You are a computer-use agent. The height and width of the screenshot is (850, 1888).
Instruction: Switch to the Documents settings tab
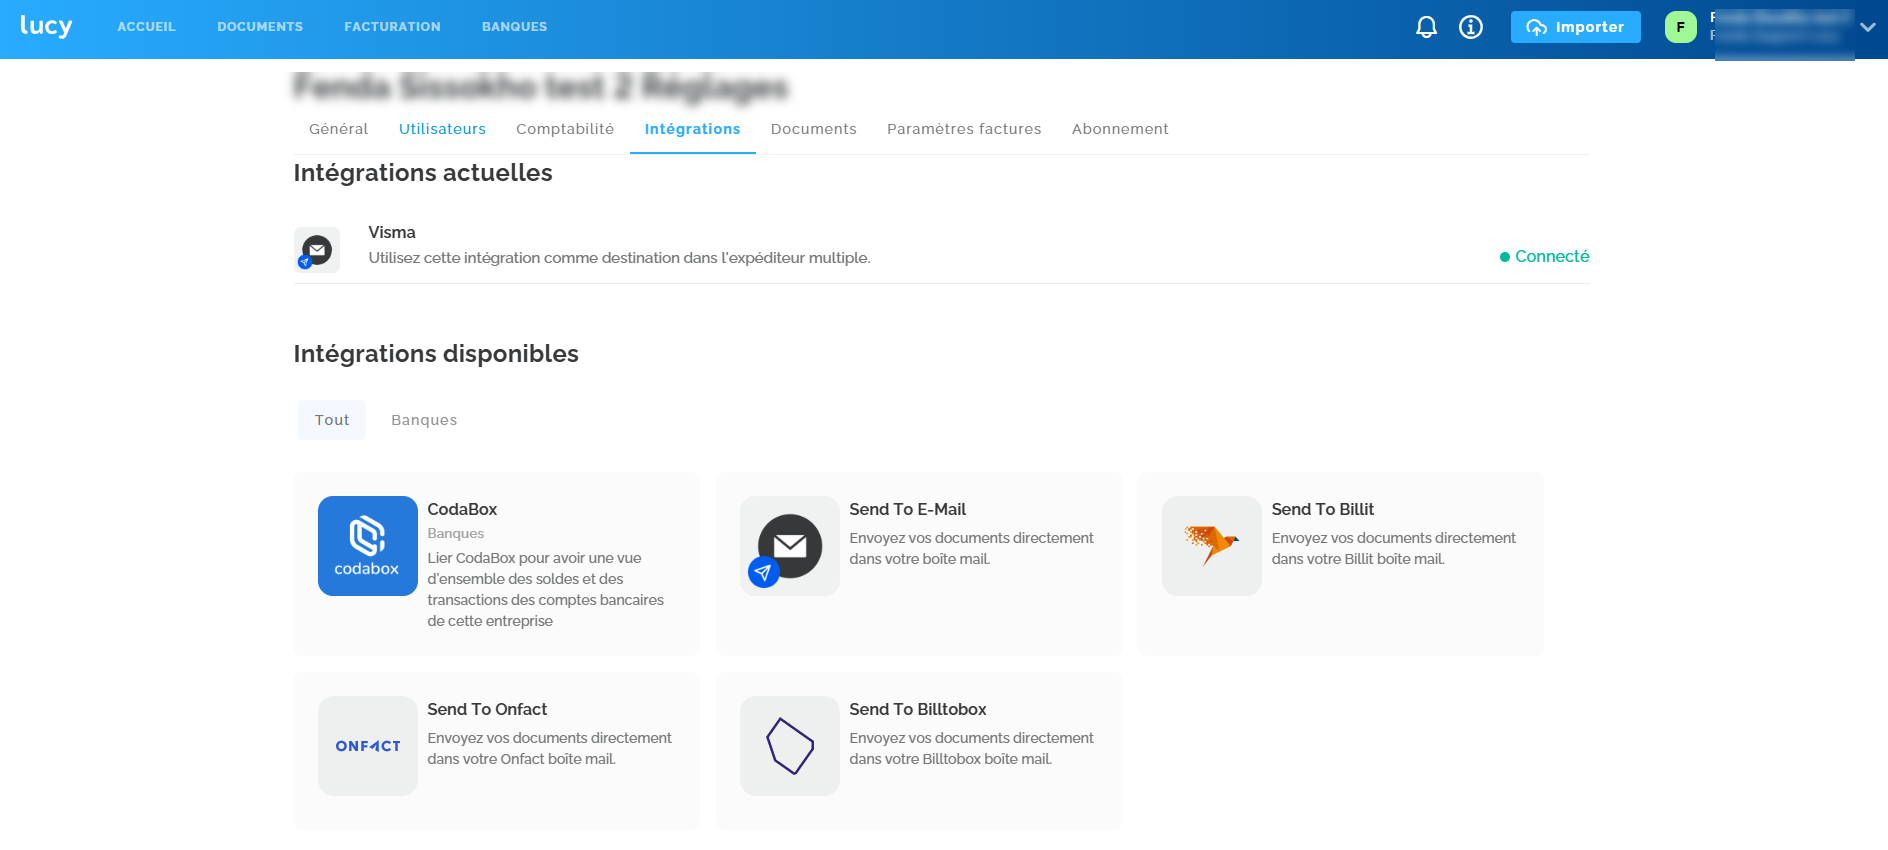(x=813, y=129)
